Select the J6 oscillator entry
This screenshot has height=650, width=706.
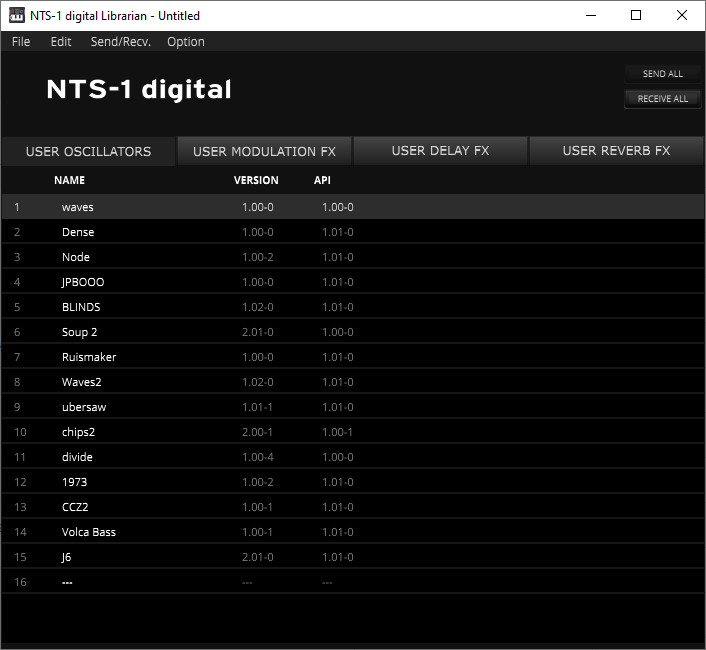[353, 557]
